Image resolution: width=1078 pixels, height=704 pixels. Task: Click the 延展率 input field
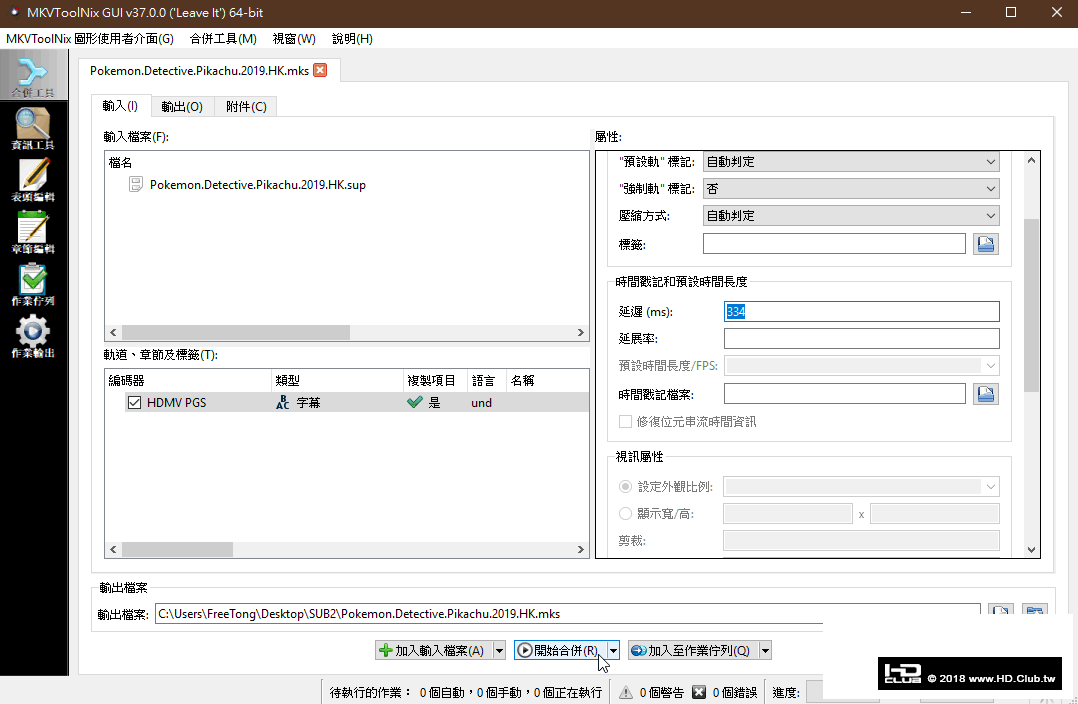pos(861,338)
